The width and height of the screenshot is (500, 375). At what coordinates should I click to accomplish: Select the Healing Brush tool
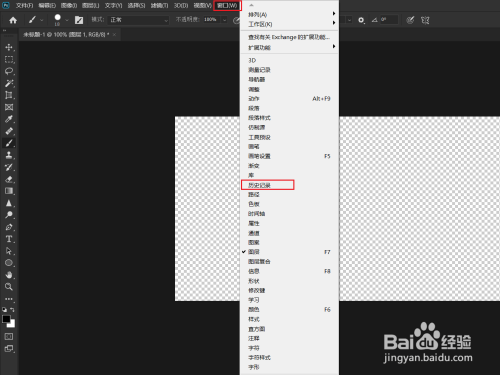[x=9, y=131]
